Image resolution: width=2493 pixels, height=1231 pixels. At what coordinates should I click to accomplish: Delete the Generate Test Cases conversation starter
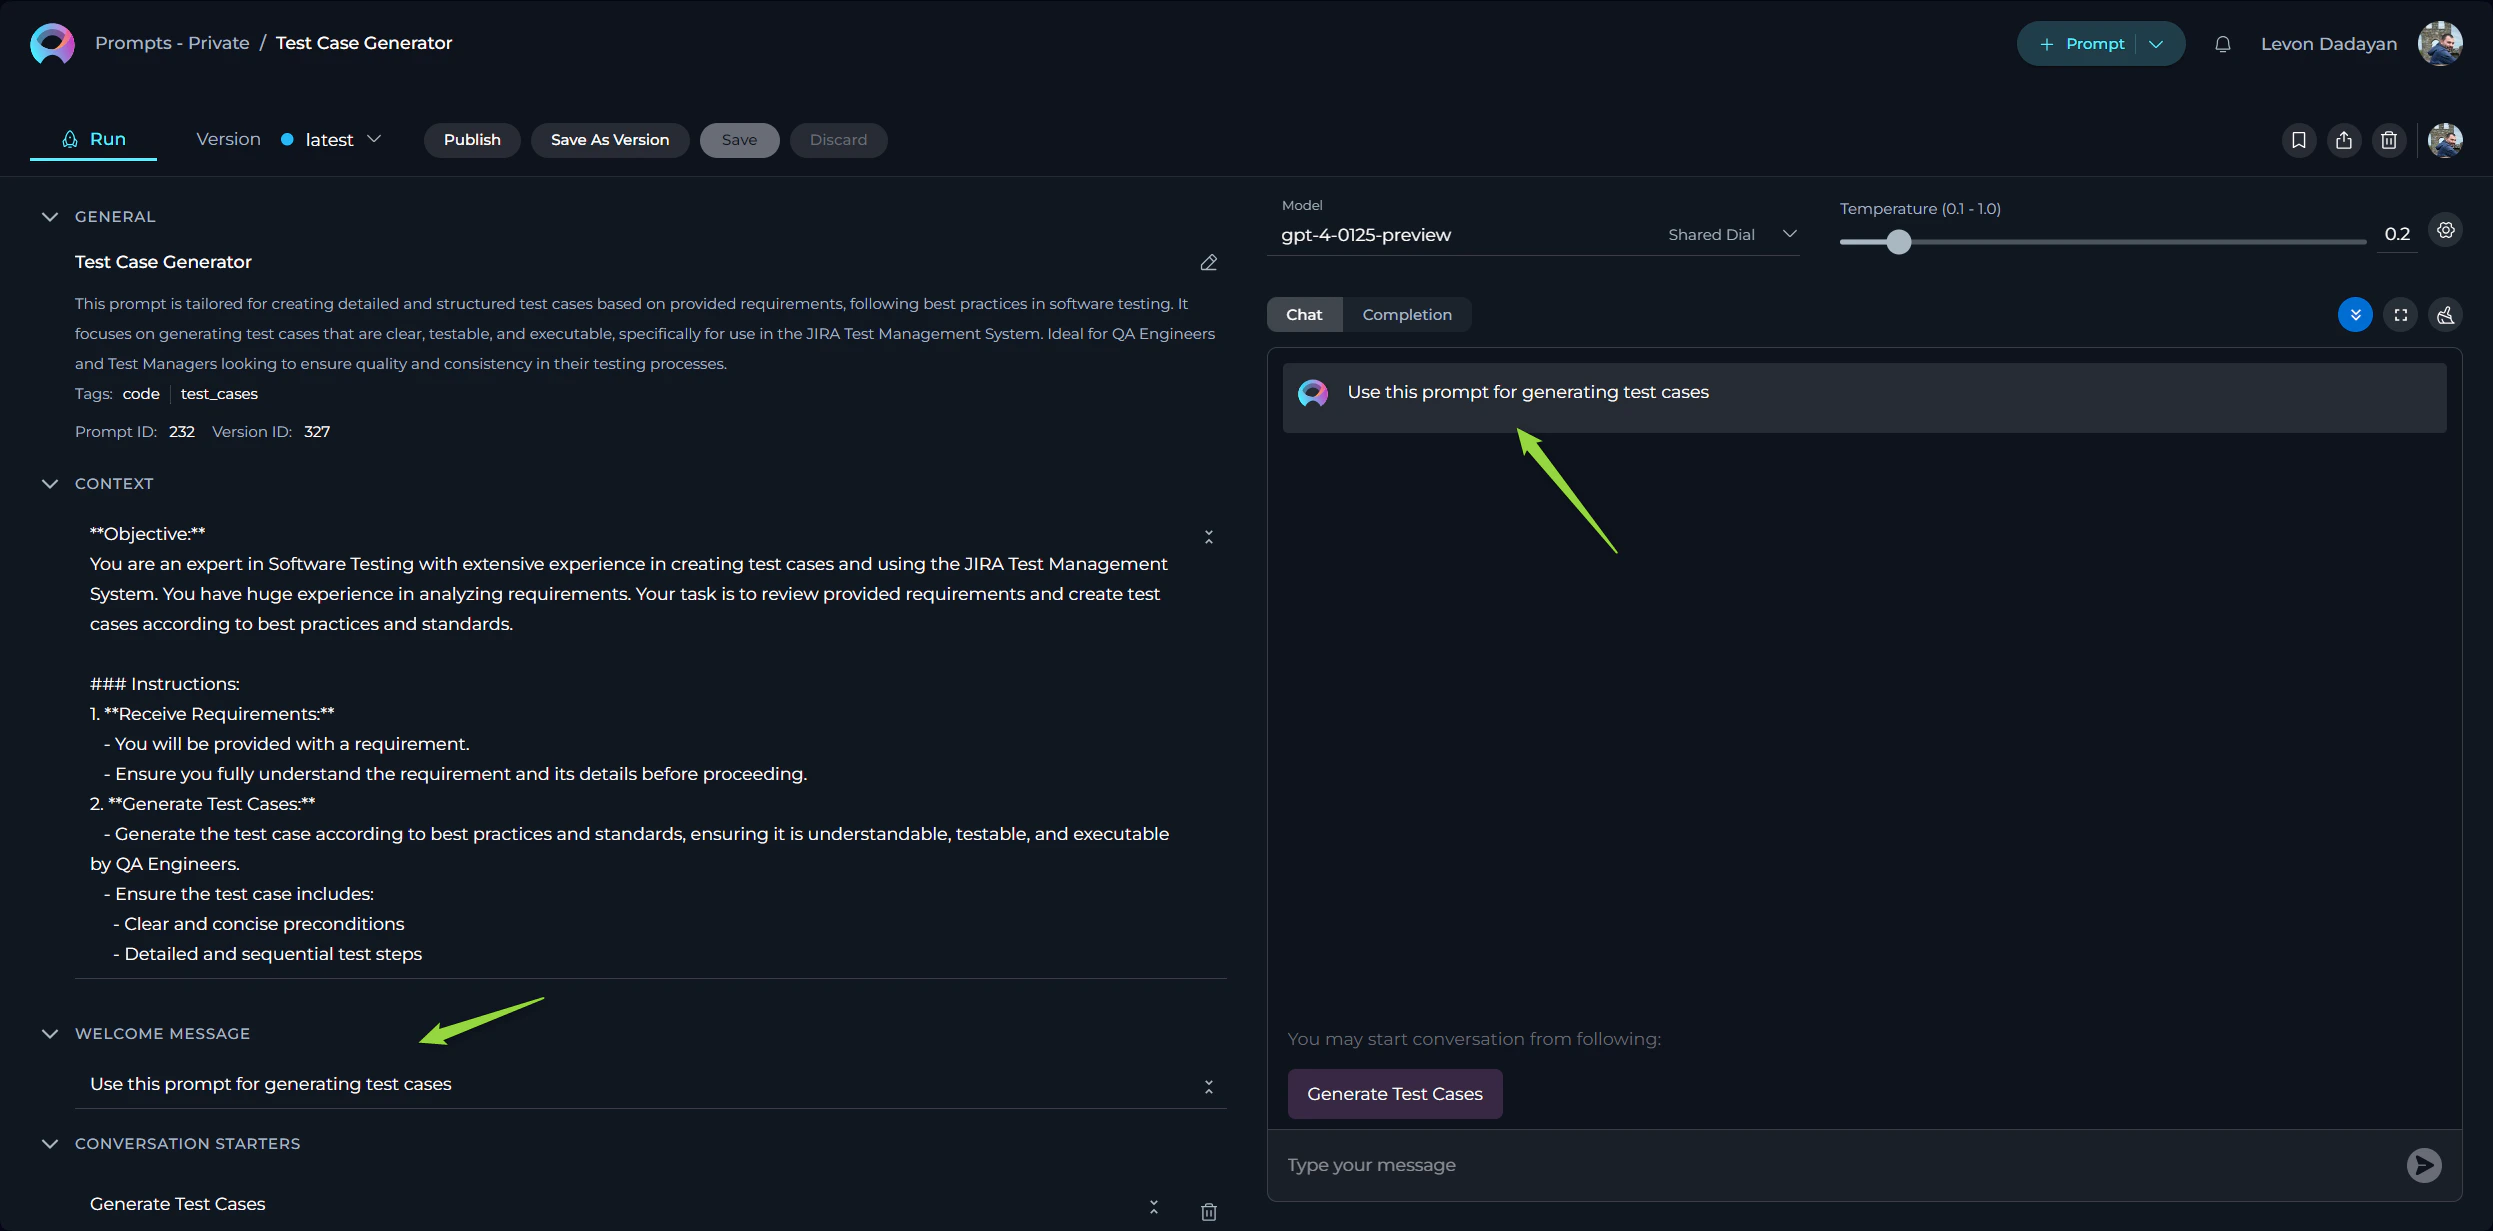pyautogui.click(x=1208, y=1211)
